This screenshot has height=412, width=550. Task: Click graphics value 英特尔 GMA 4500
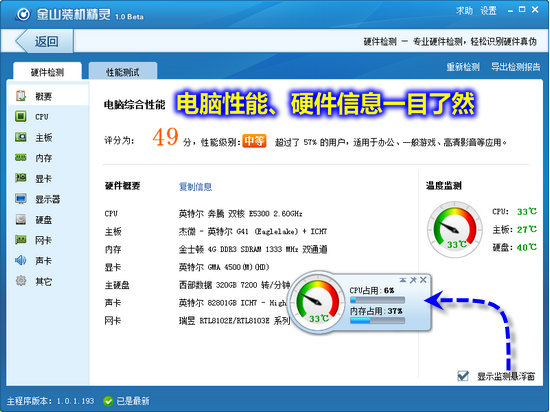tap(224, 267)
